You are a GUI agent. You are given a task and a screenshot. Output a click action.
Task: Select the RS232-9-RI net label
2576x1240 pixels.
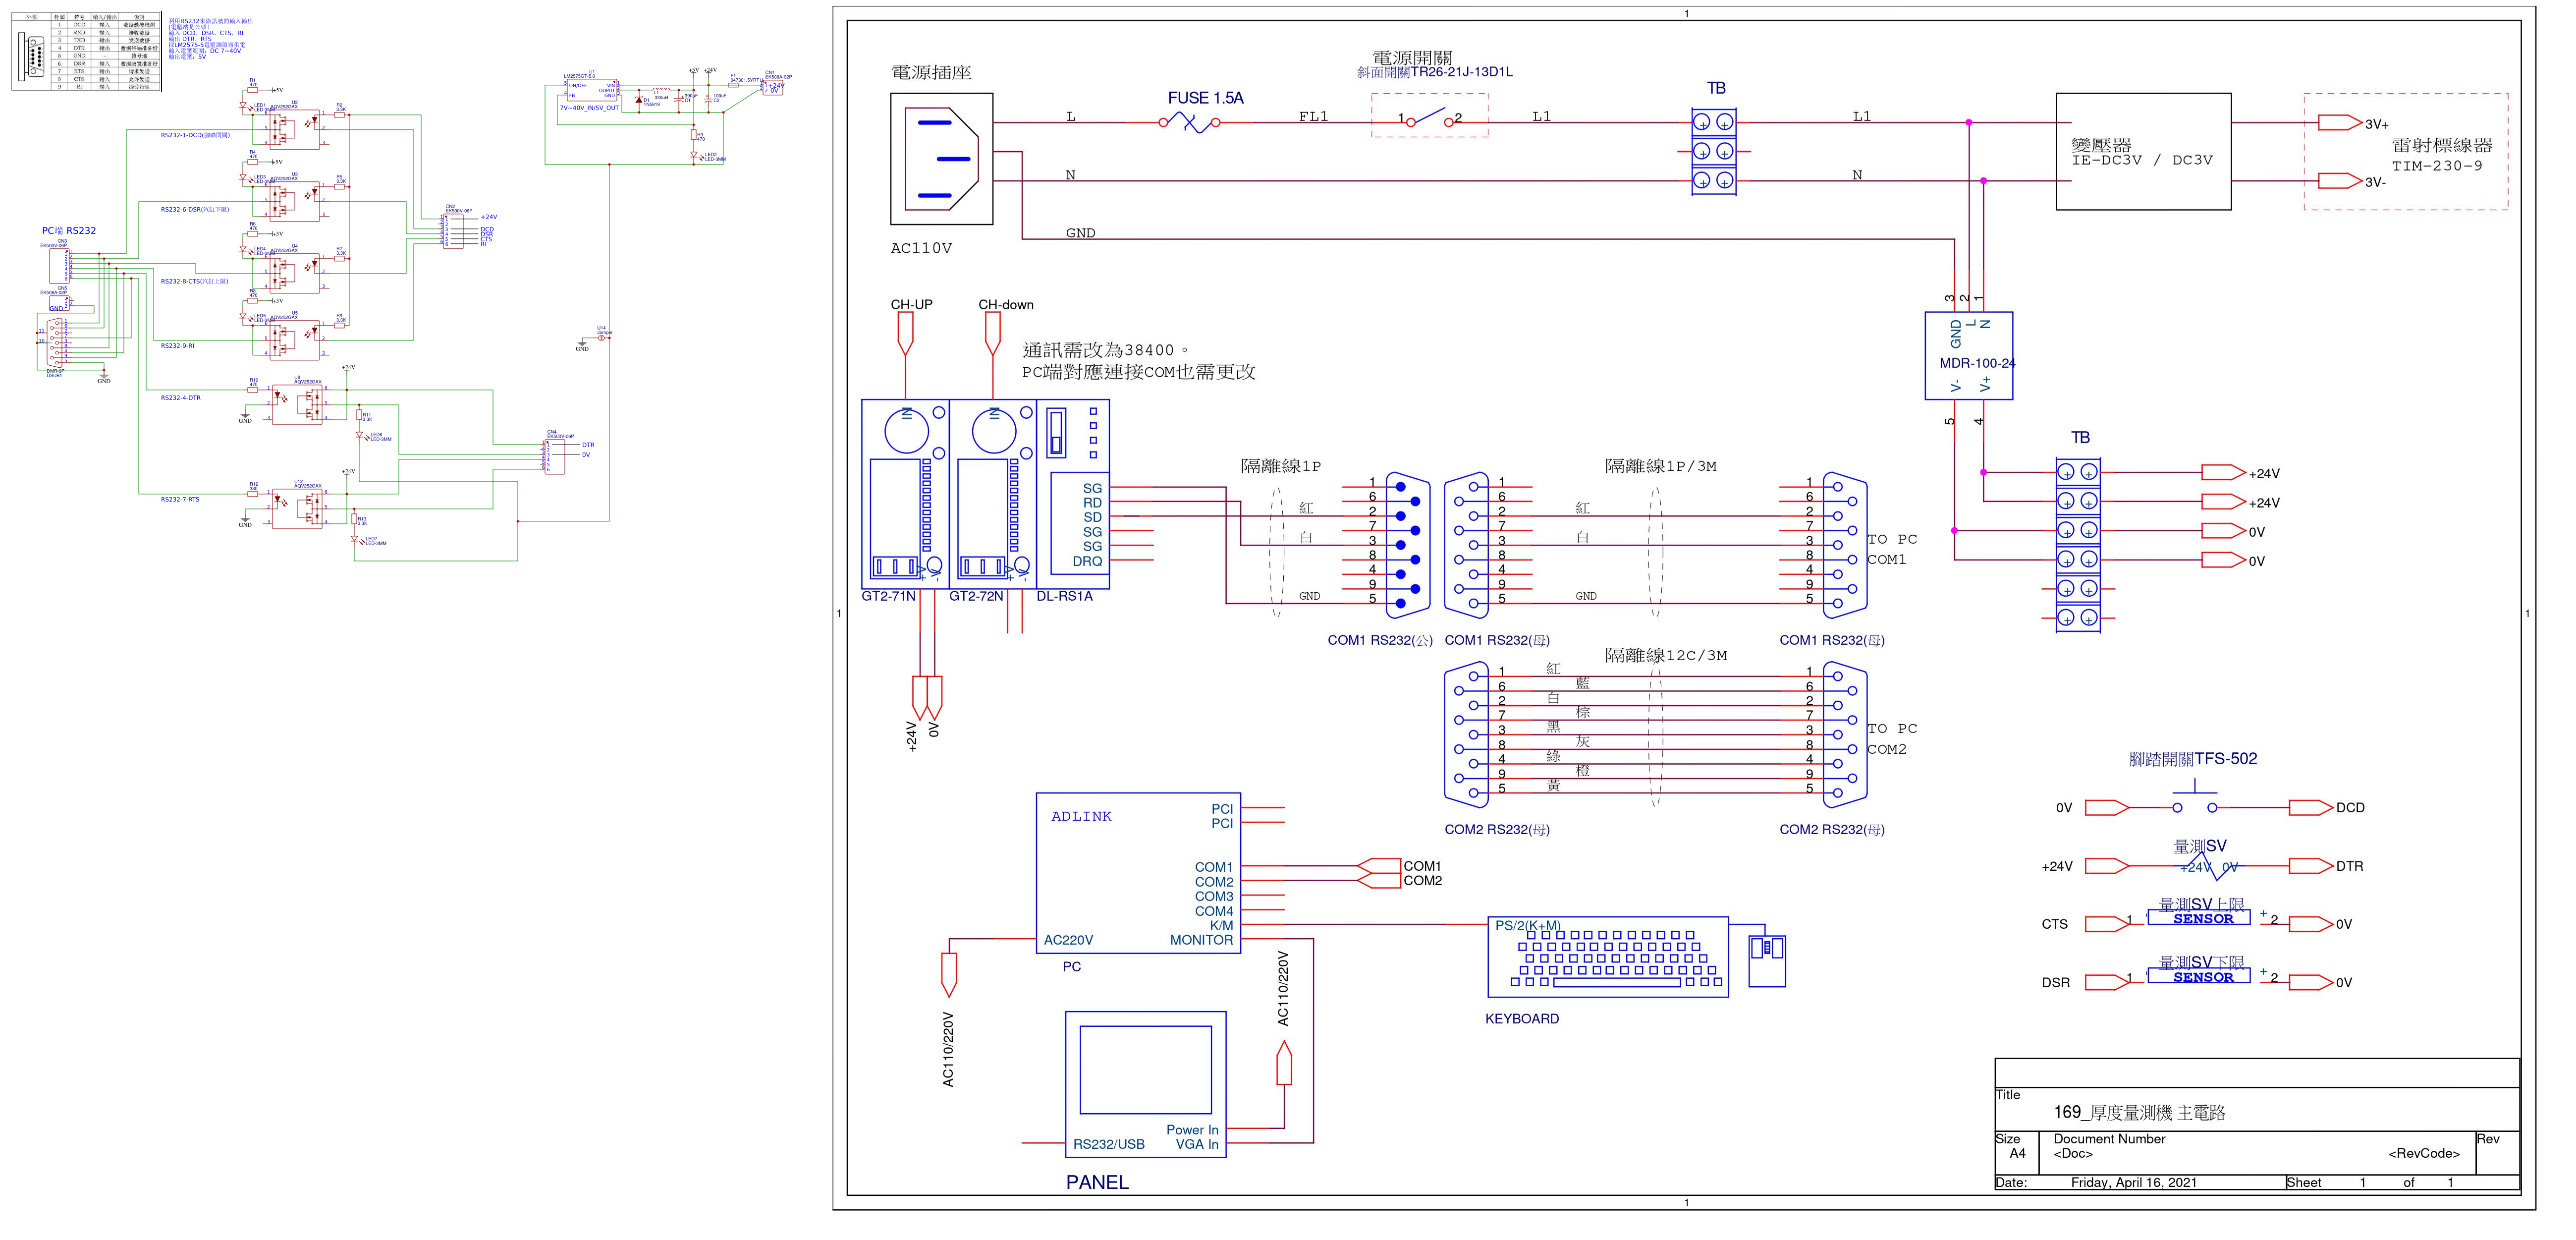[178, 346]
